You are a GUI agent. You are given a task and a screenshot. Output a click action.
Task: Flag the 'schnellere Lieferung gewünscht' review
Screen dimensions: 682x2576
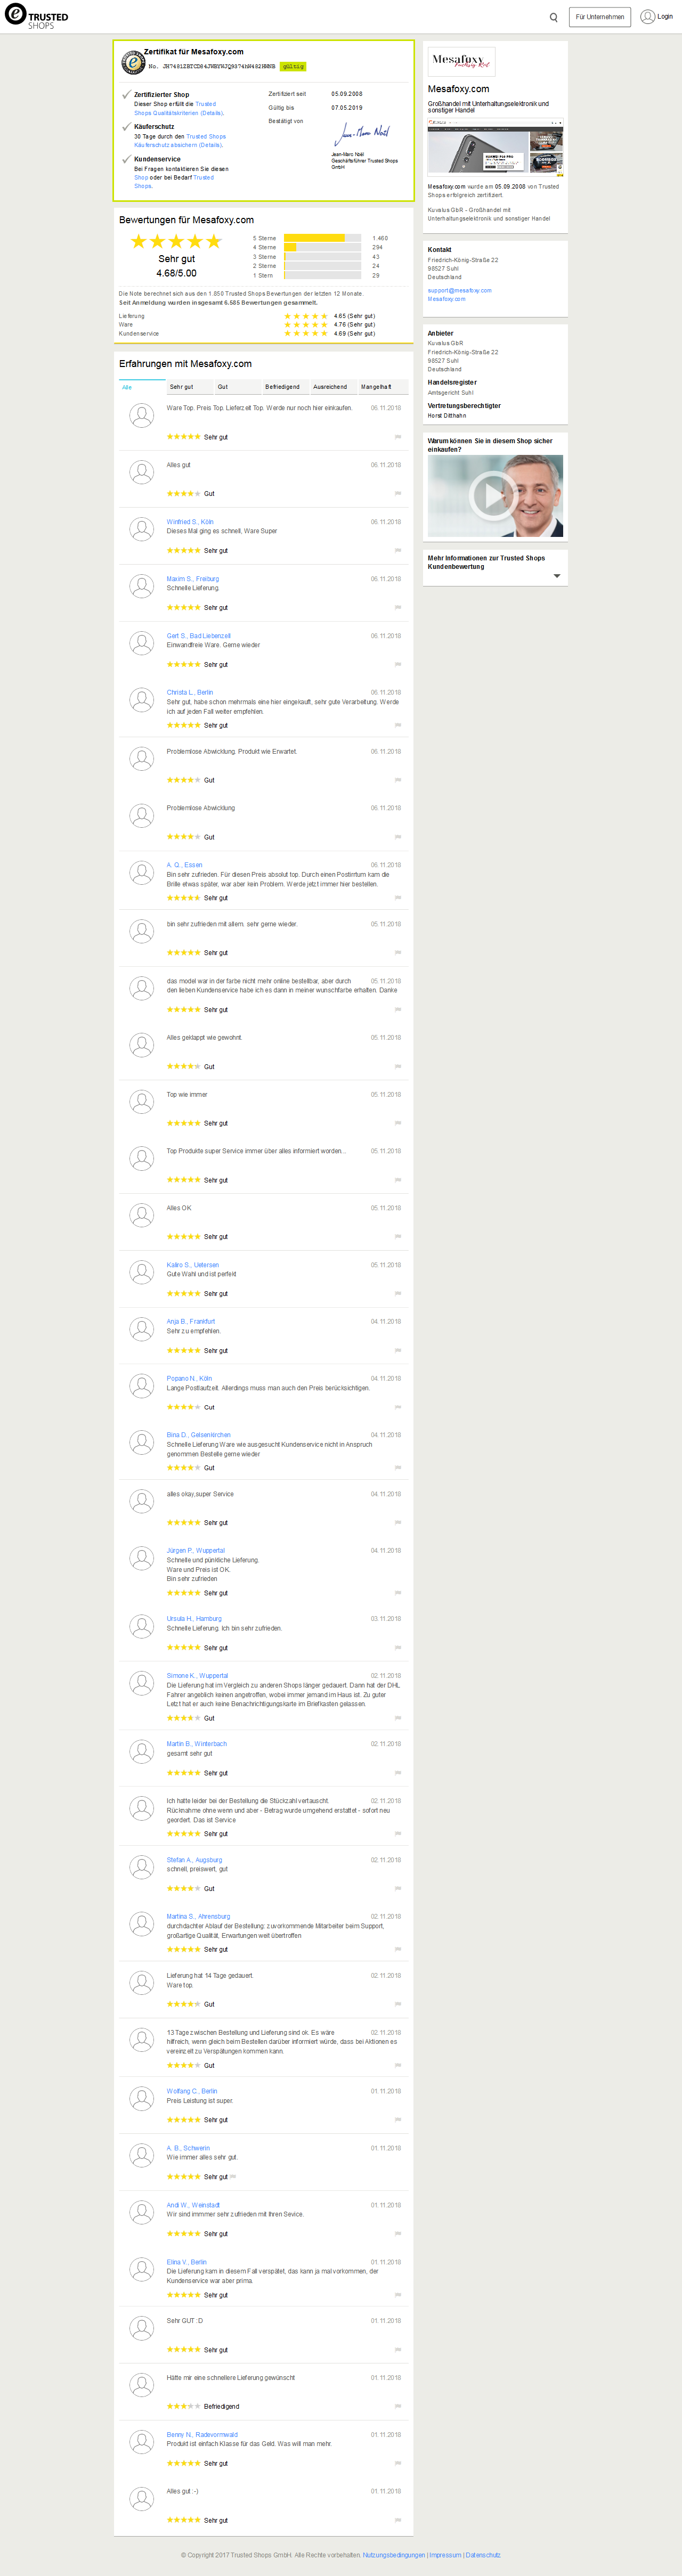click(398, 2407)
